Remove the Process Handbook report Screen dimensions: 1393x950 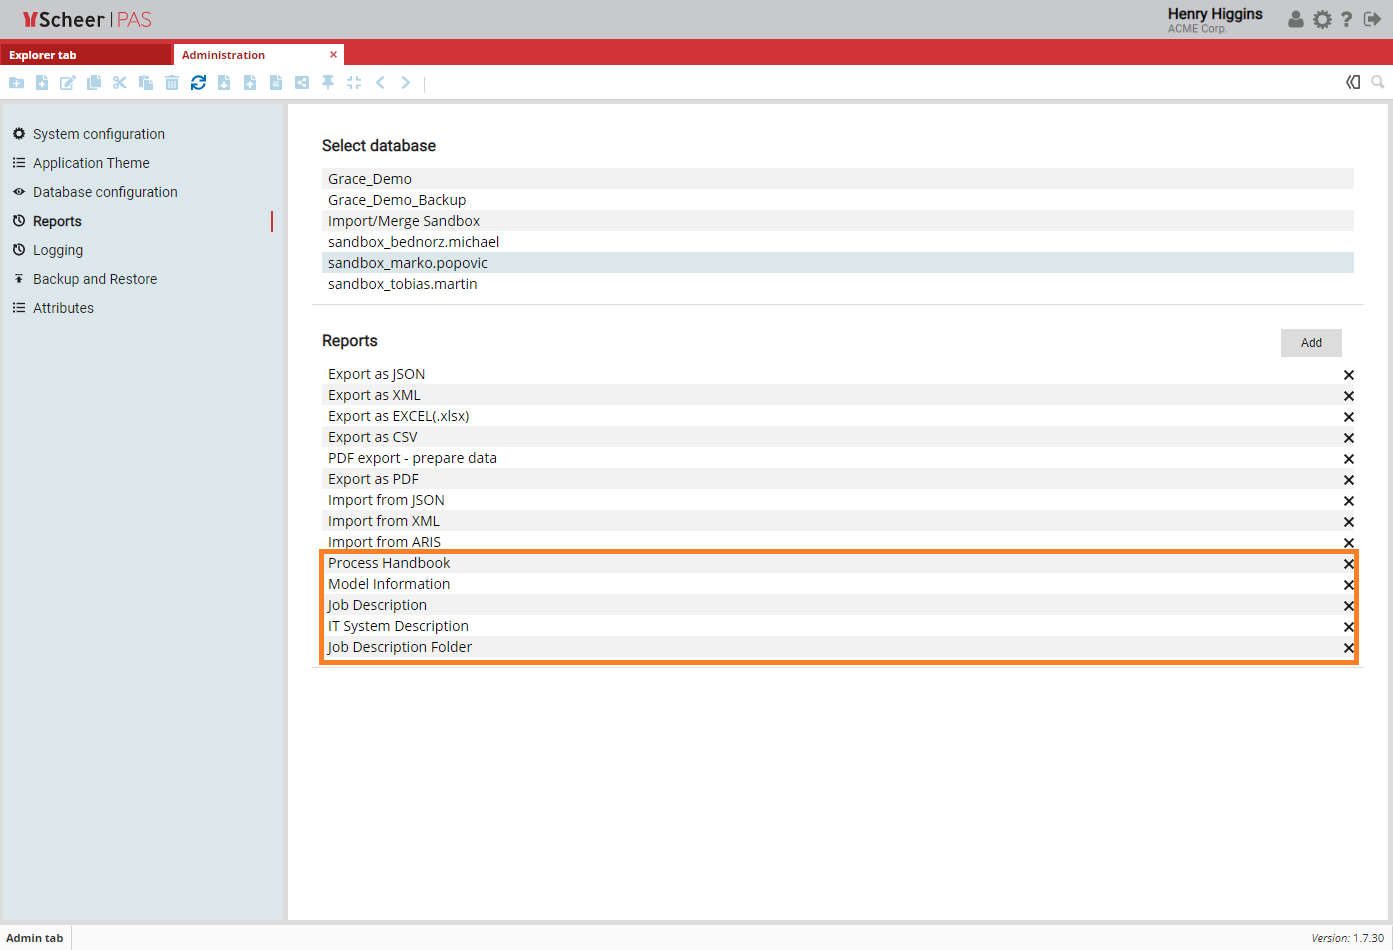point(1348,564)
